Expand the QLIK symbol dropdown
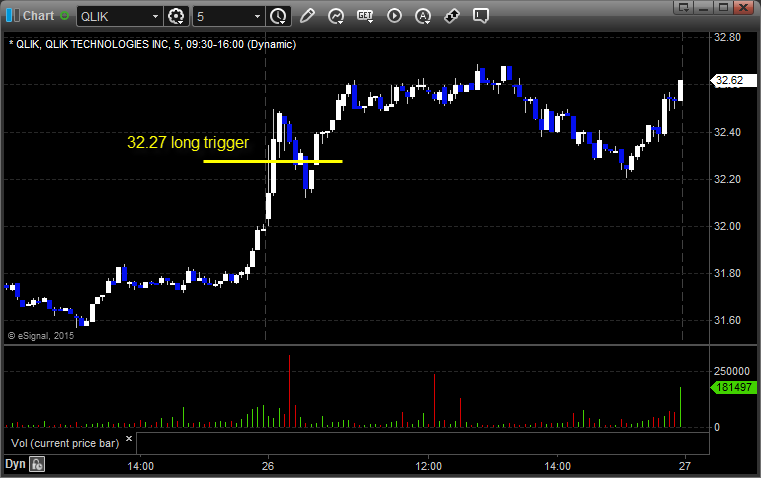Screen dimensions: 761x478 pos(155,16)
